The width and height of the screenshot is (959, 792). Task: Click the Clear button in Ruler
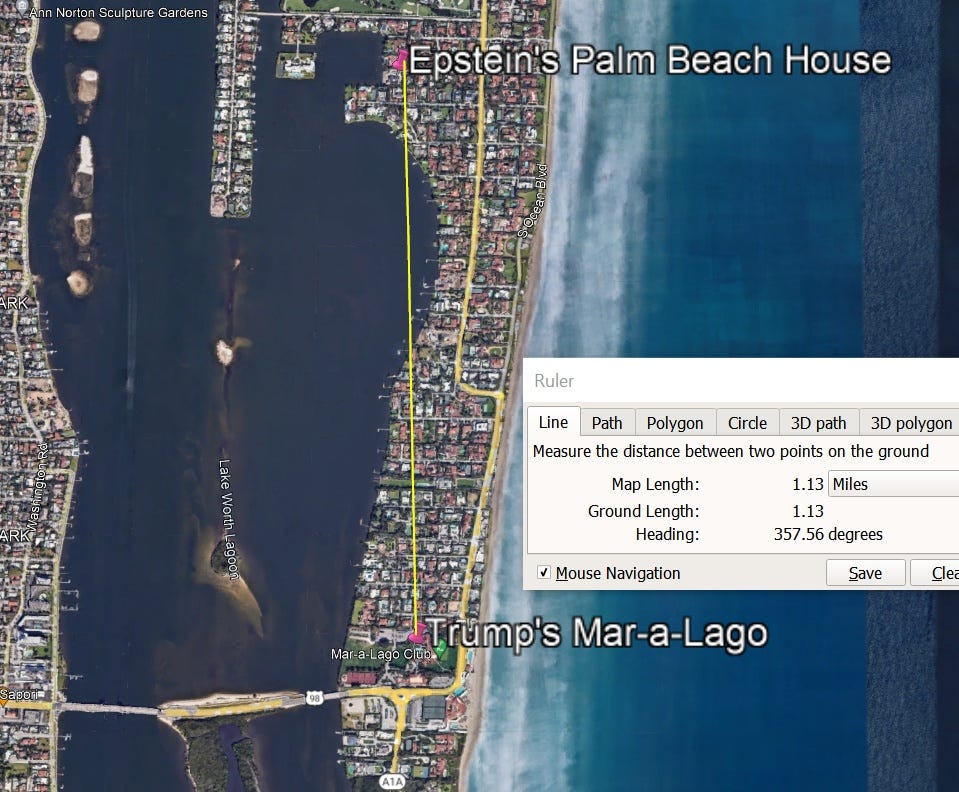click(x=935, y=573)
